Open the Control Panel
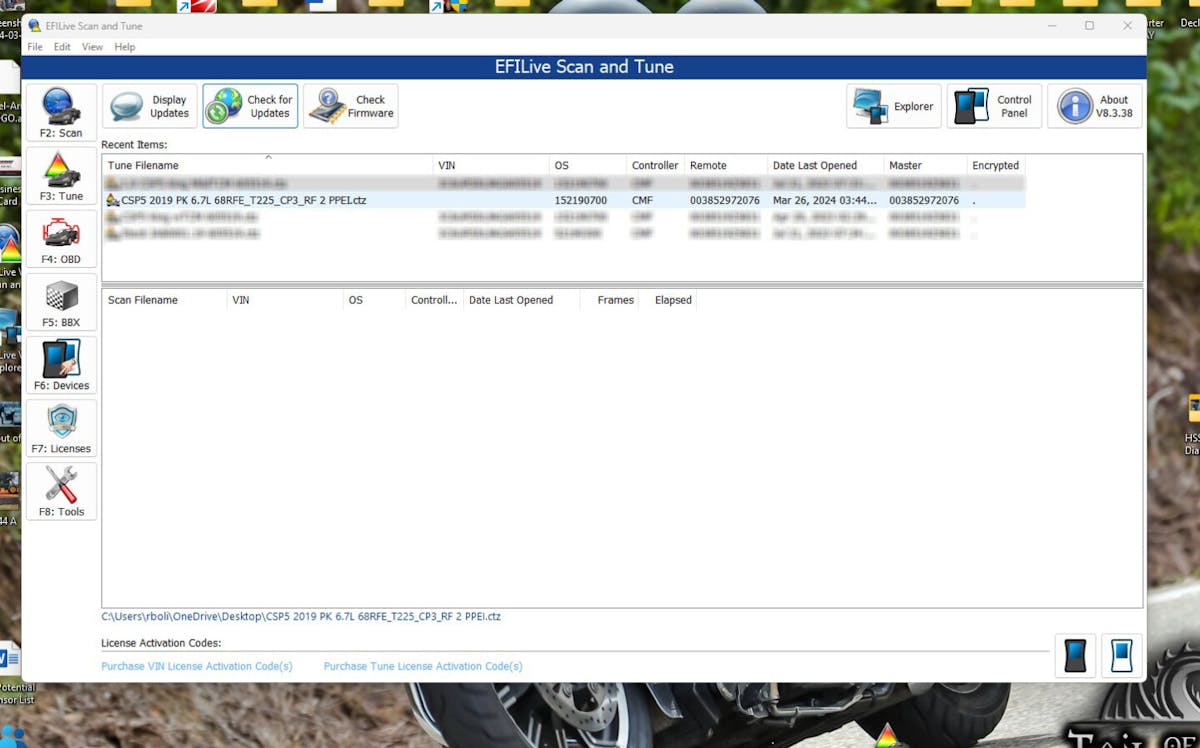 [994, 106]
